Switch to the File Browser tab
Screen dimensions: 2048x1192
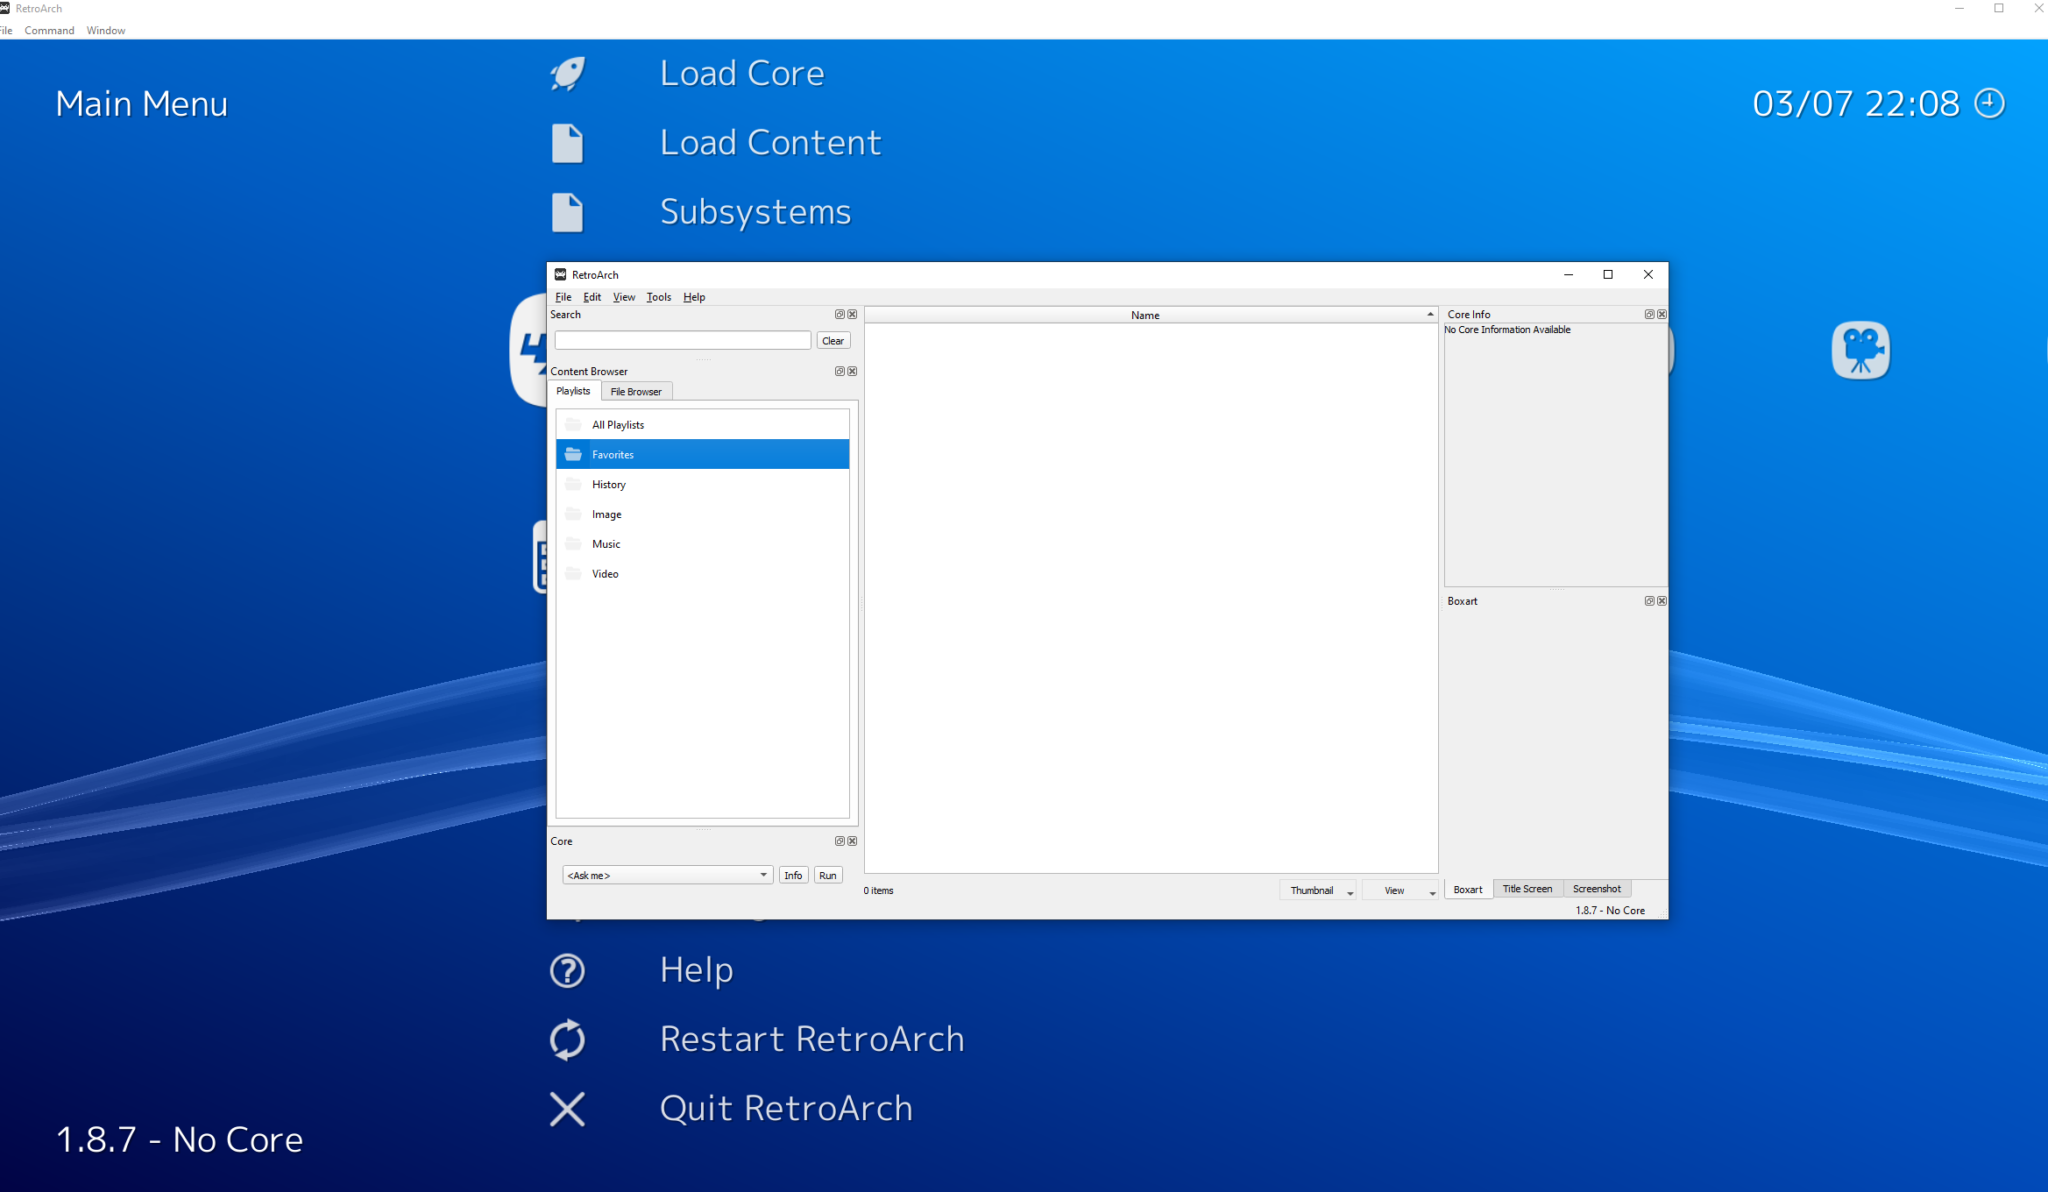[636, 391]
